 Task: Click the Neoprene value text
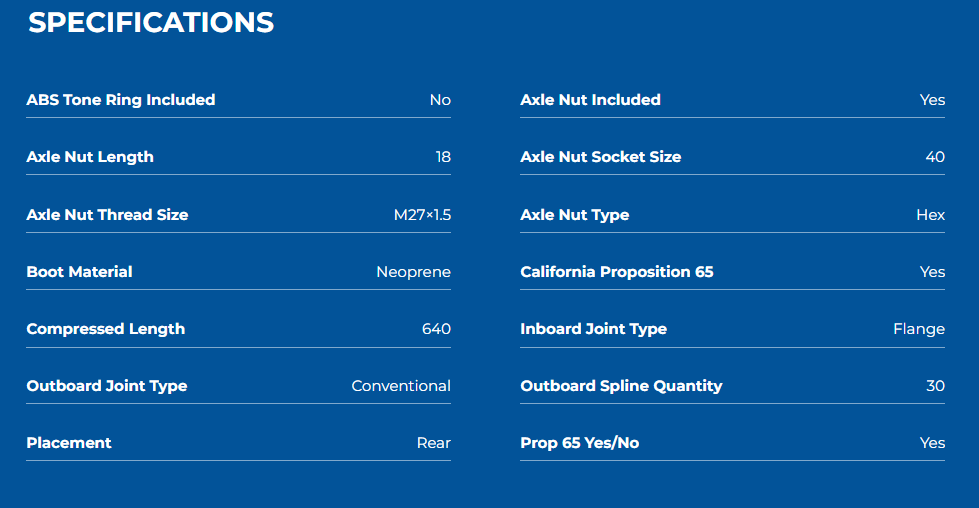coord(413,272)
